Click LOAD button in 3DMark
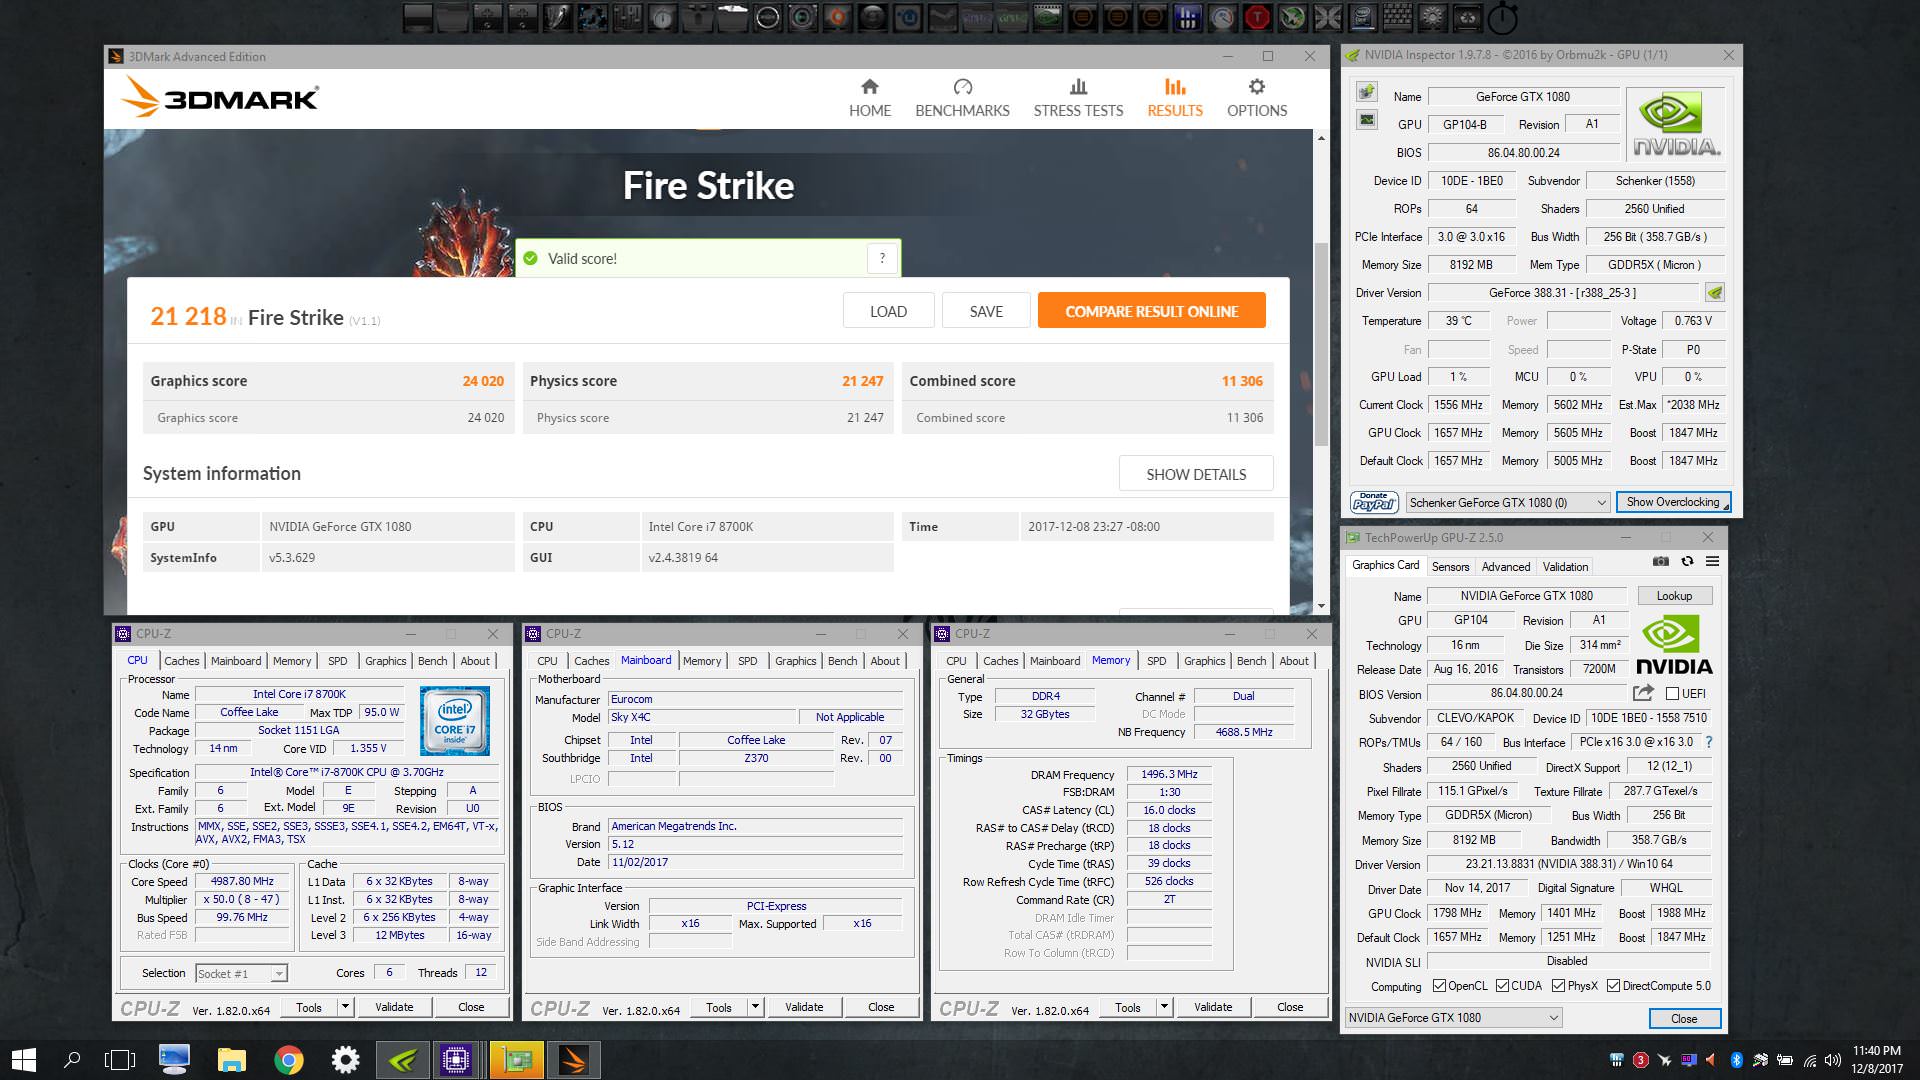This screenshot has width=1920, height=1080. pos(888,311)
